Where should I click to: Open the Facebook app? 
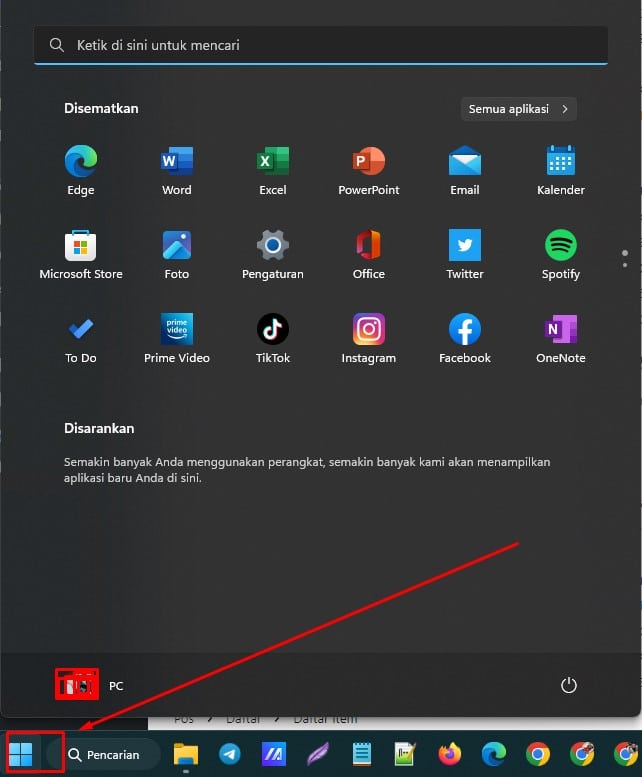click(x=465, y=338)
